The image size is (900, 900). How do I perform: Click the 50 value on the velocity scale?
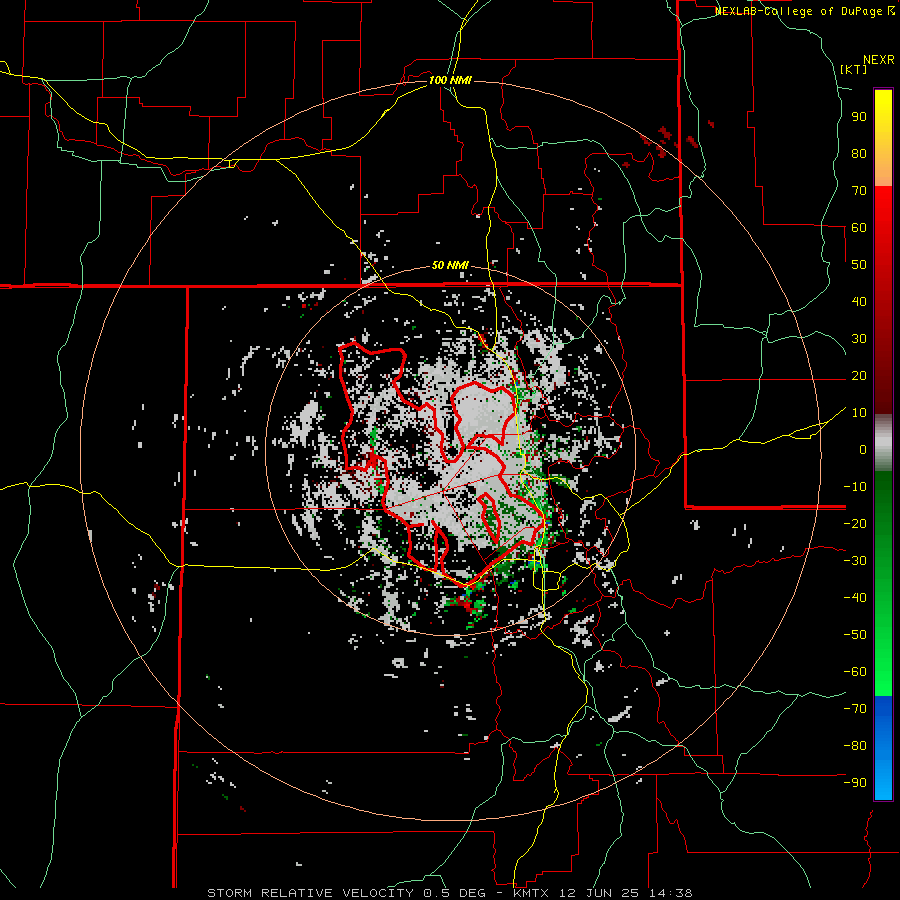859,265
